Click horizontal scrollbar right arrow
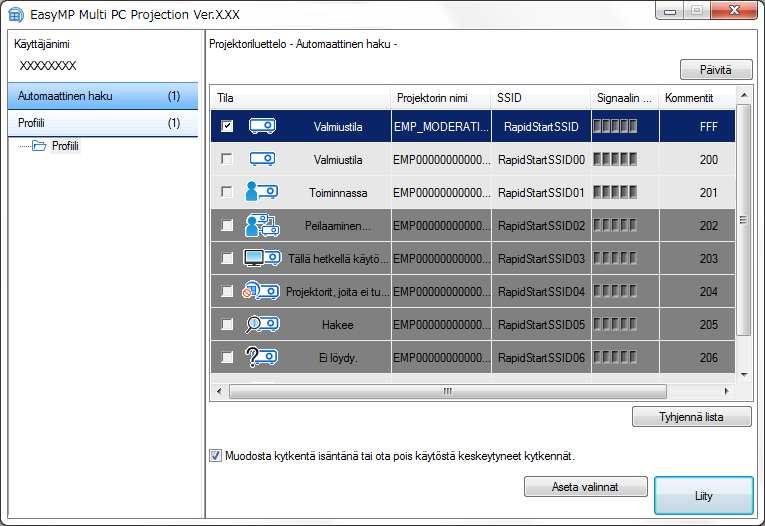The image size is (765, 526). [726, 391]
